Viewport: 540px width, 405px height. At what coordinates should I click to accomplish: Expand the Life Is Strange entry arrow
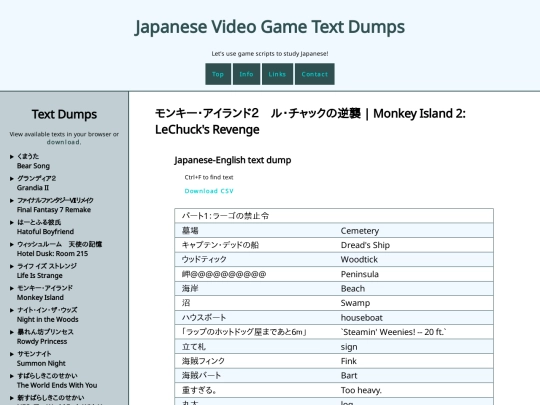(12, 267)
